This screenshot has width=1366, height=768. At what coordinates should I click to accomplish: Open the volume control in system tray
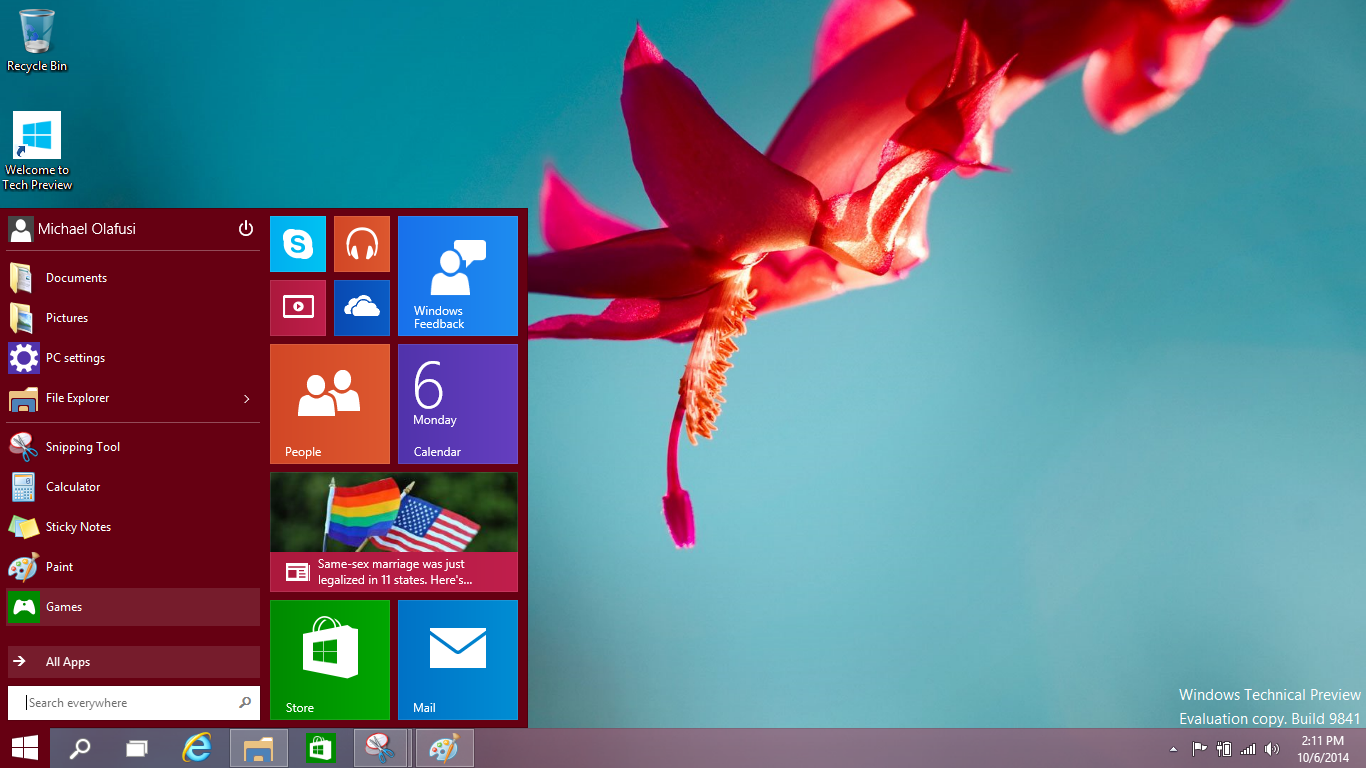1272,747
